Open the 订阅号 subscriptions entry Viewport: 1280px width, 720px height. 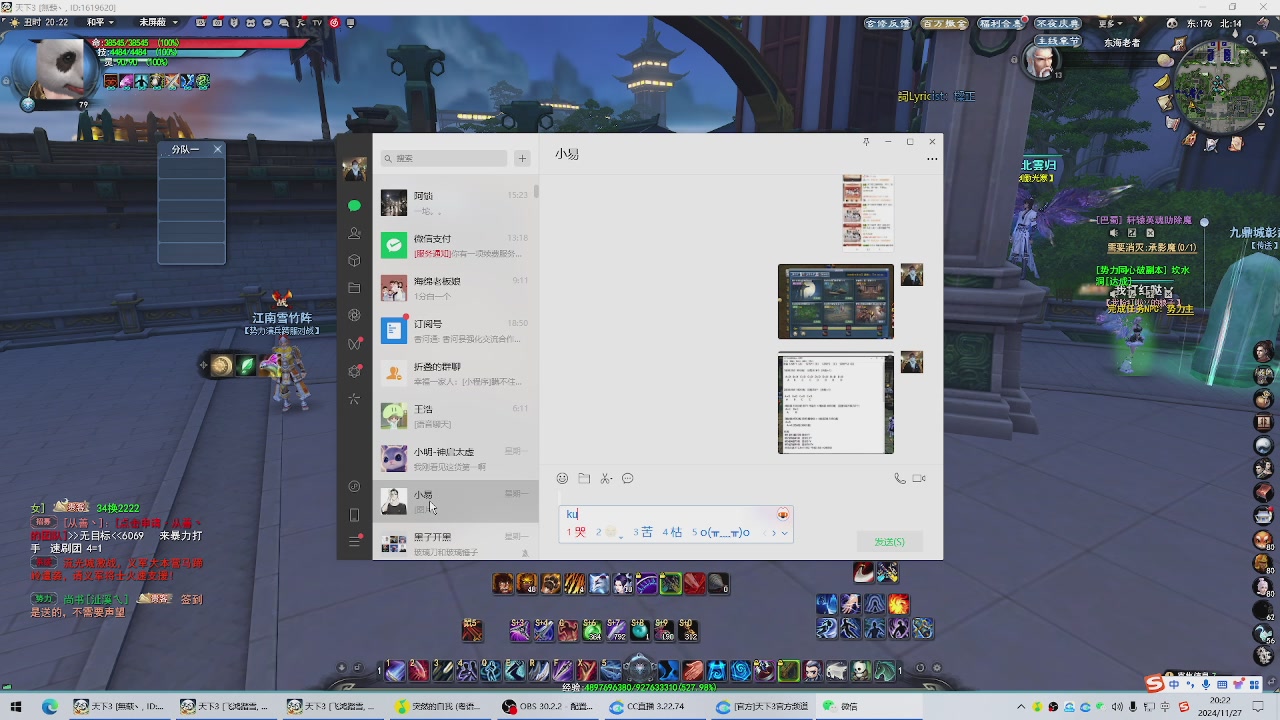[x=456, y=331]
